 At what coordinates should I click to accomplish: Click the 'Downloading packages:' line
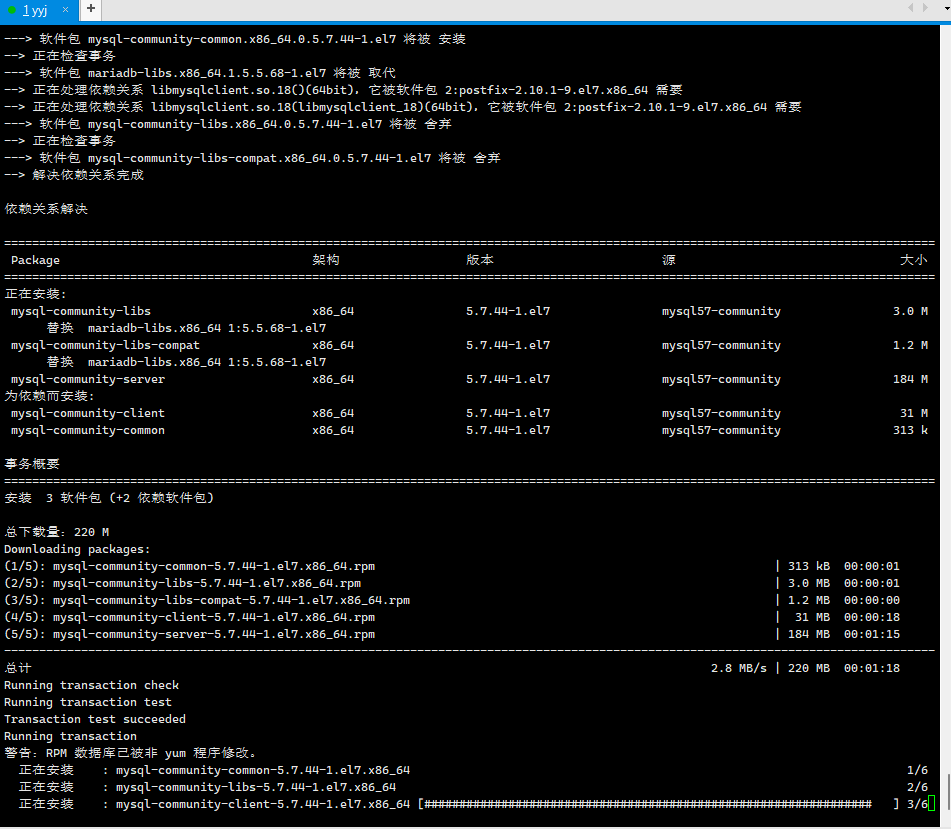(x=77, y=549)
